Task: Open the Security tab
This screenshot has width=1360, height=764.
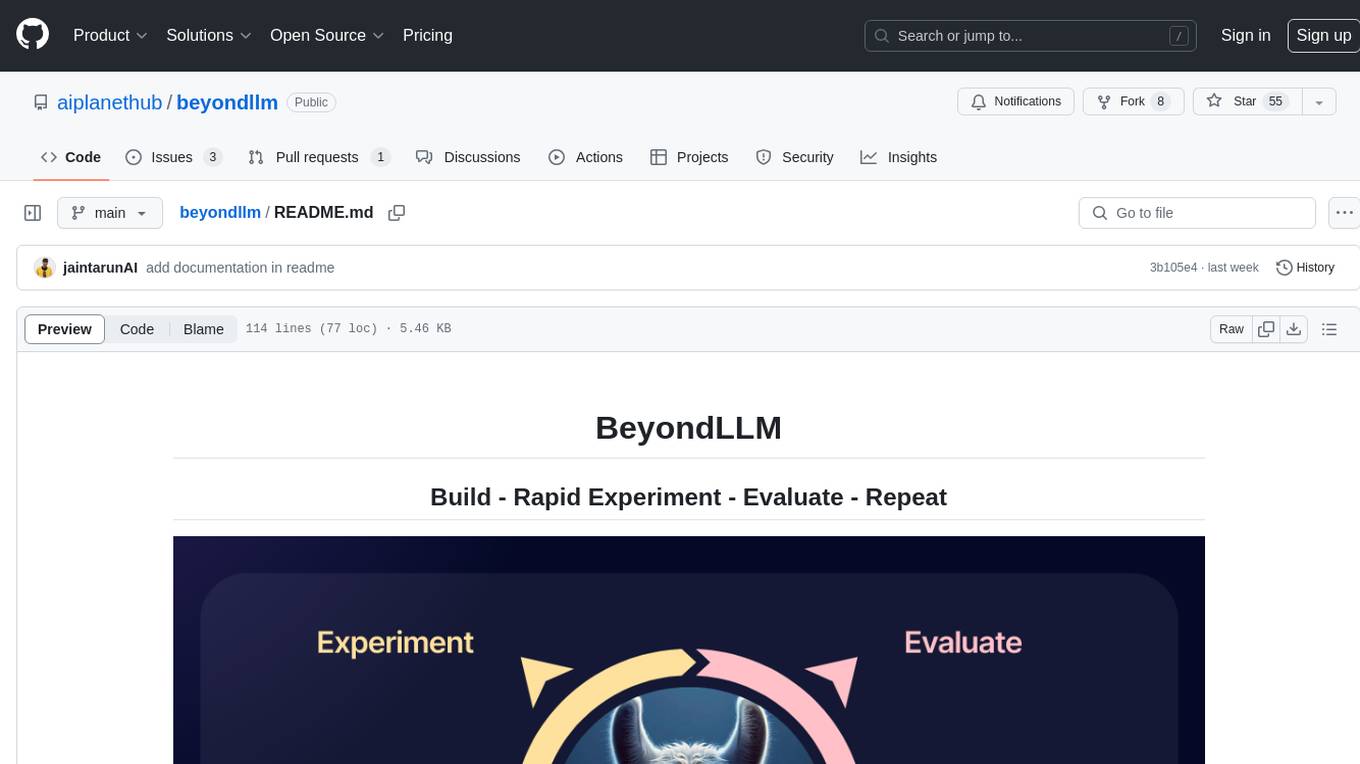Action: 795,157
